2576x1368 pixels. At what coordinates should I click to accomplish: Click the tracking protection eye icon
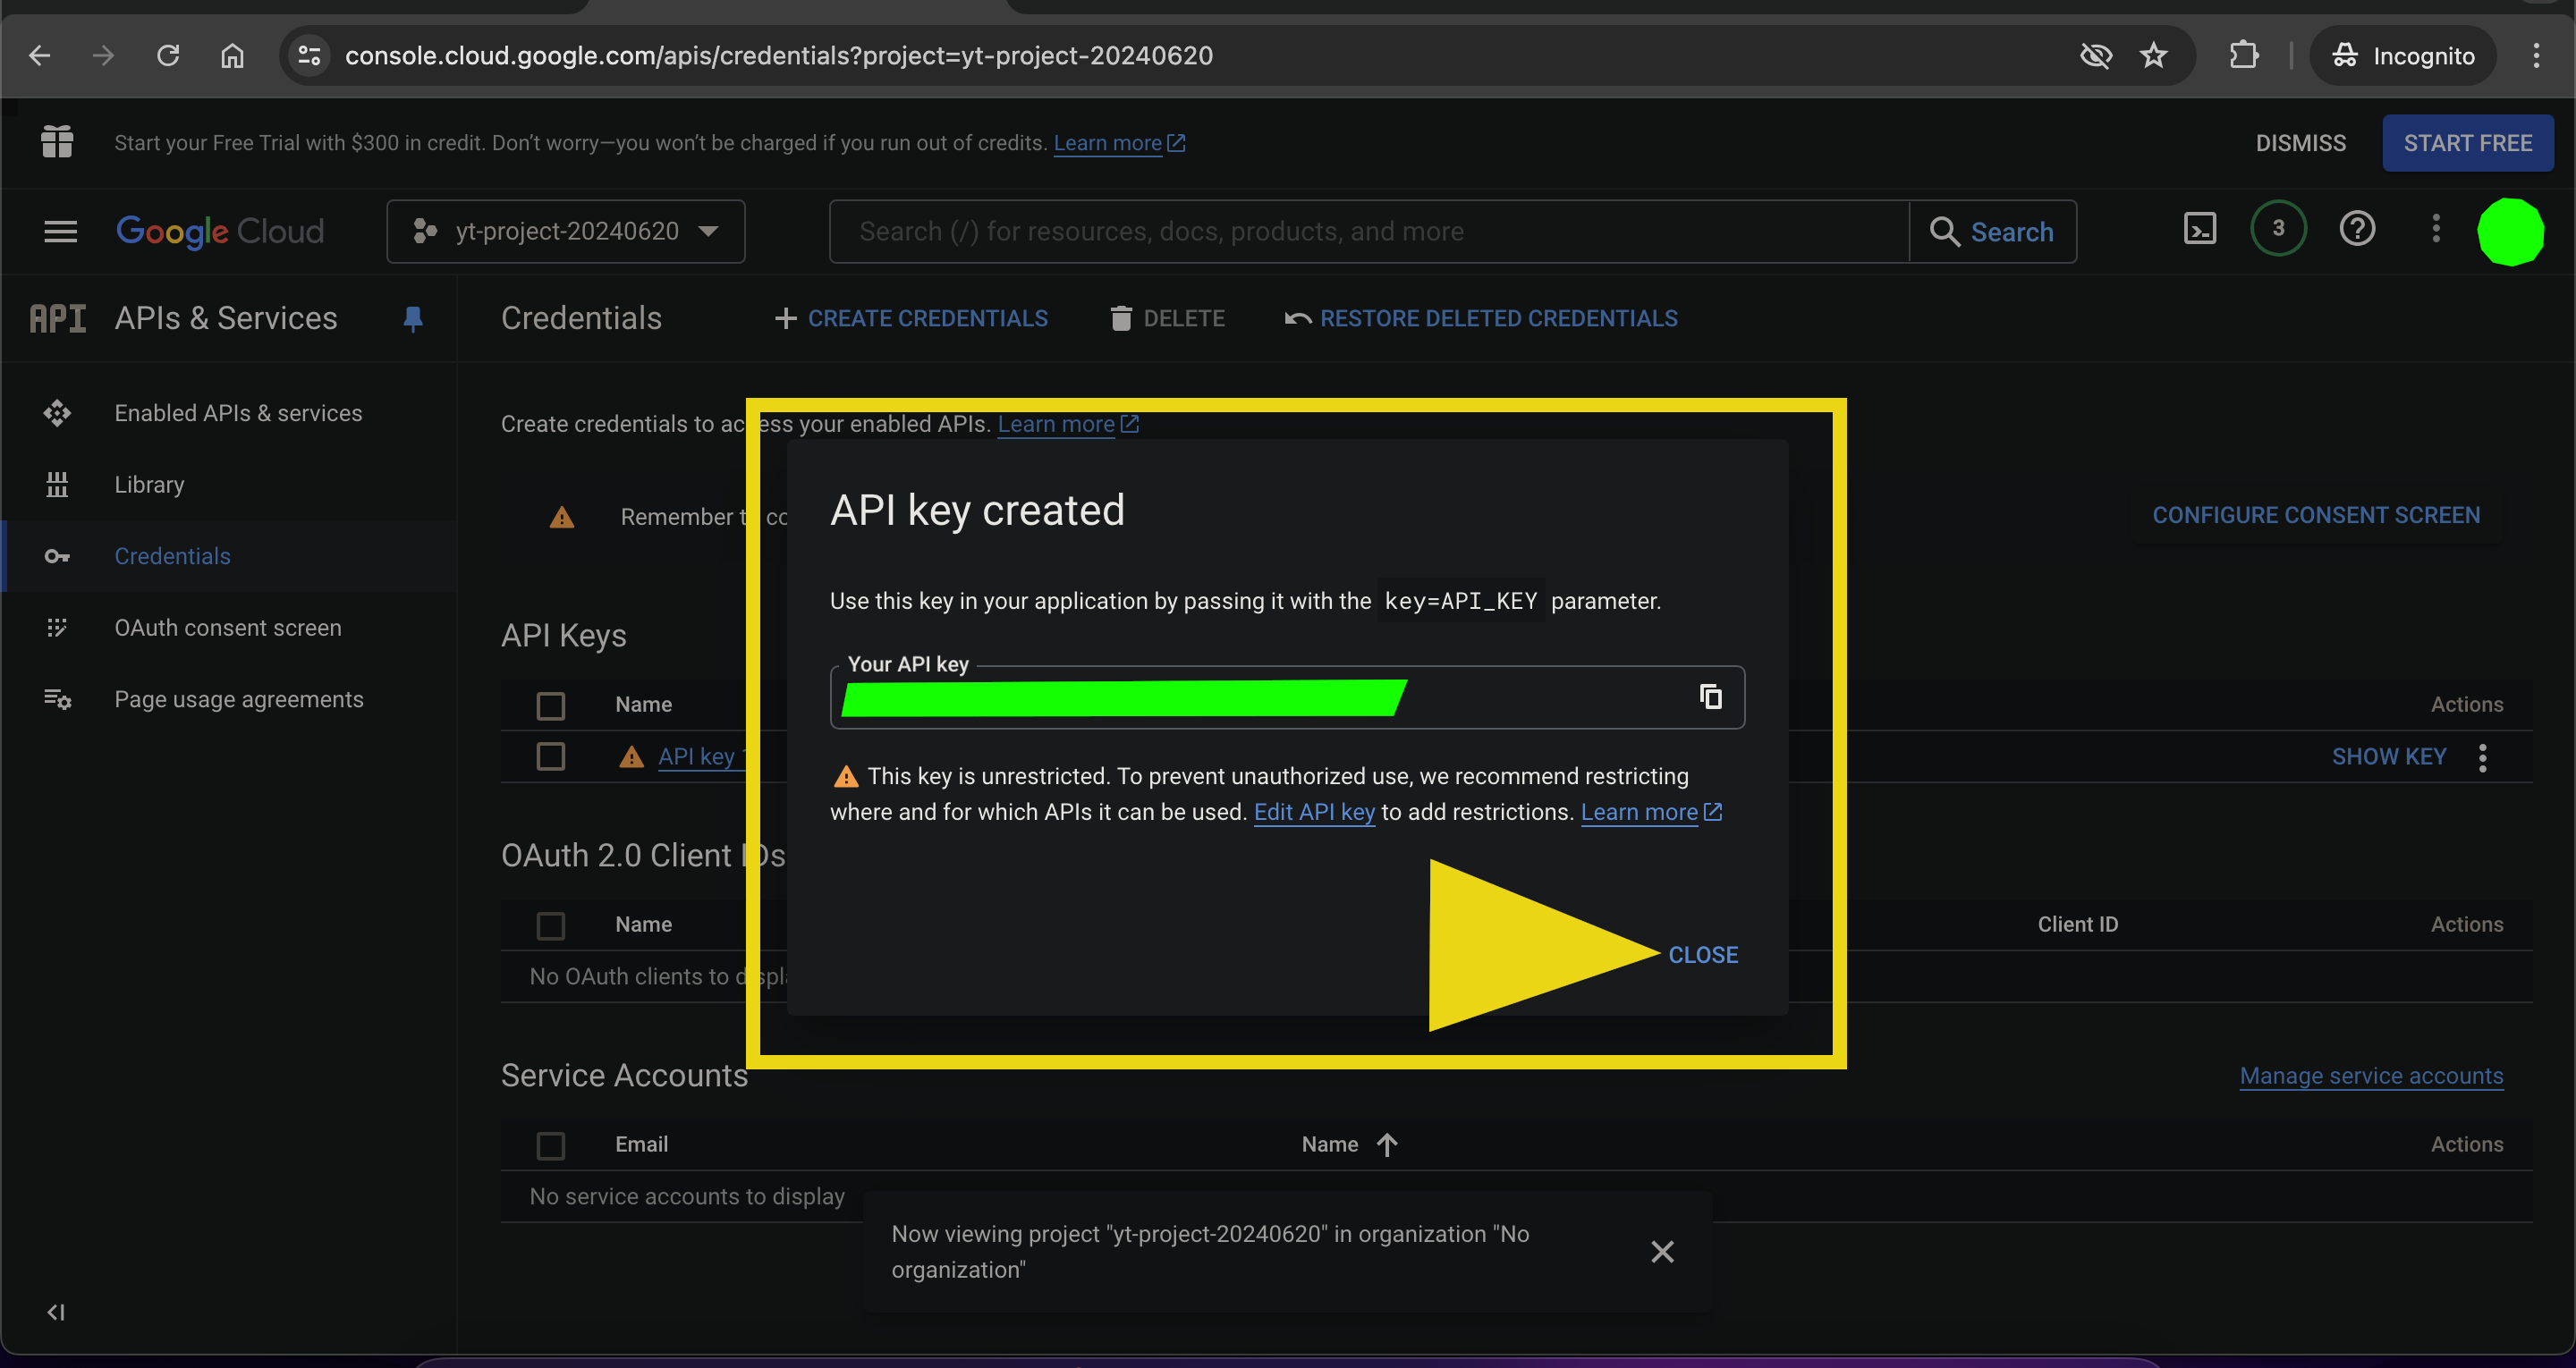coord(2096,56)
